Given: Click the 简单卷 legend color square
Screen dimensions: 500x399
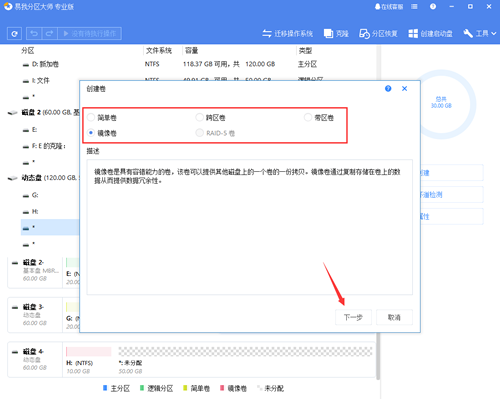Looking at the screenshot, I should click(x=185, y=388).
